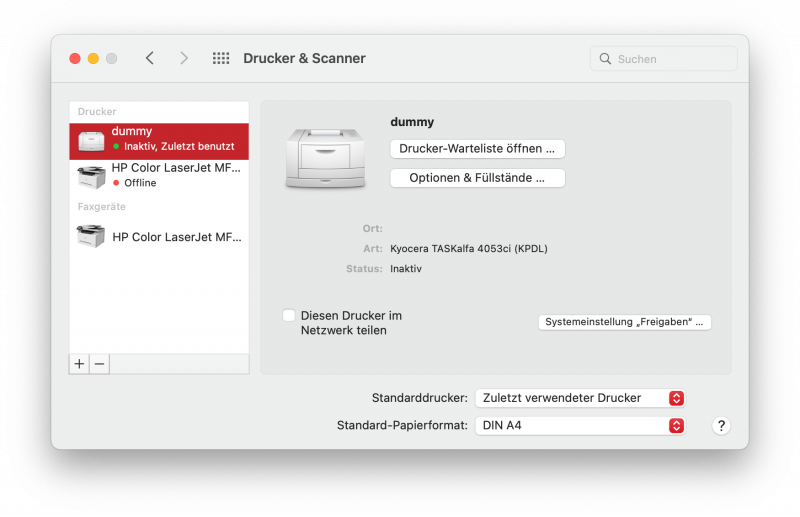Screen dimensions: 800x517
Task: Click the 'Art:' label
Action: (373, 249)
